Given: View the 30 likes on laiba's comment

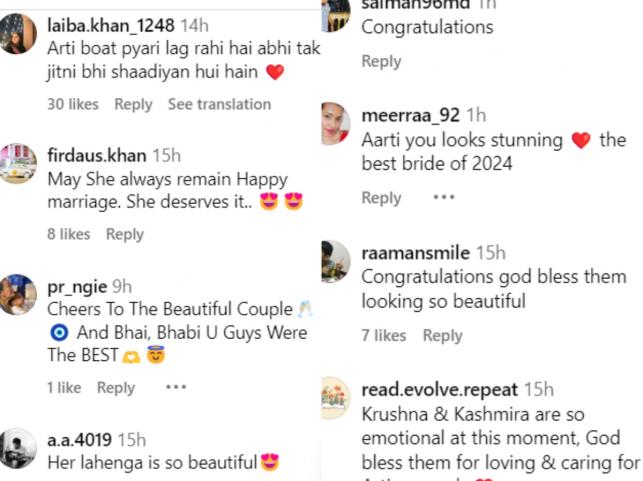Looking at the screenshot, I should pyautogui.click(x=73, y=104).
